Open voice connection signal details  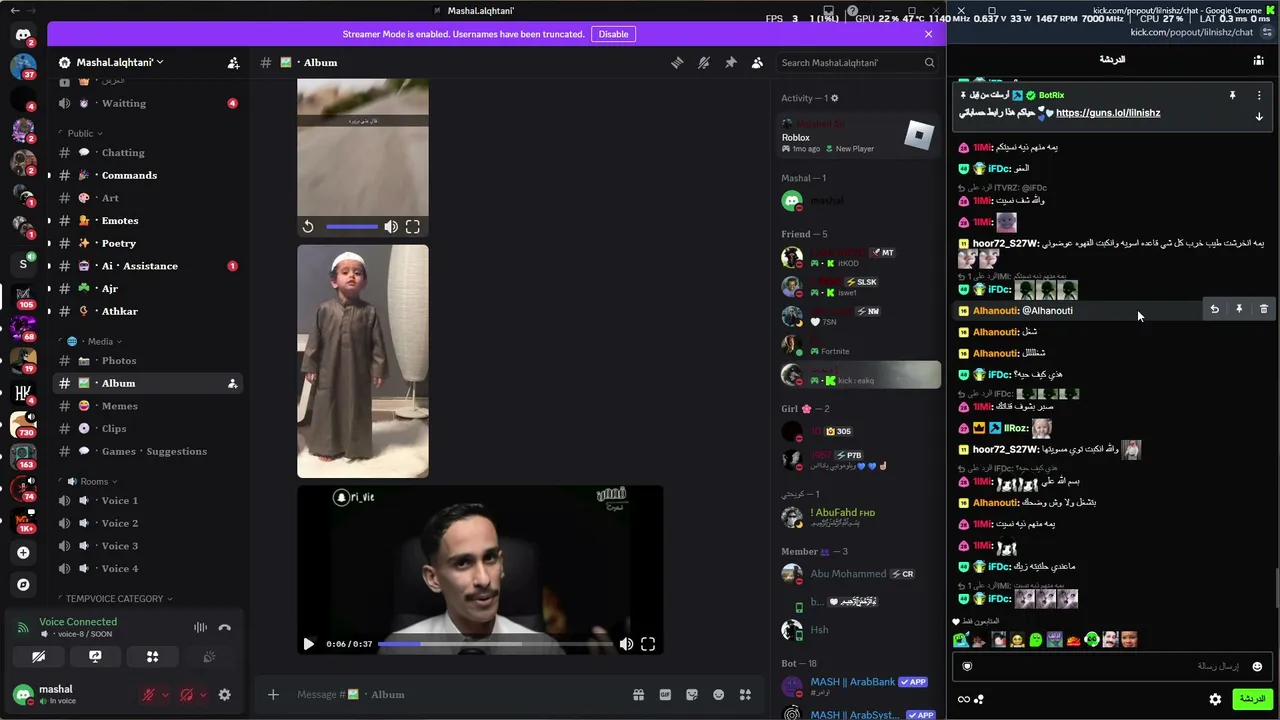coord(23,627)
